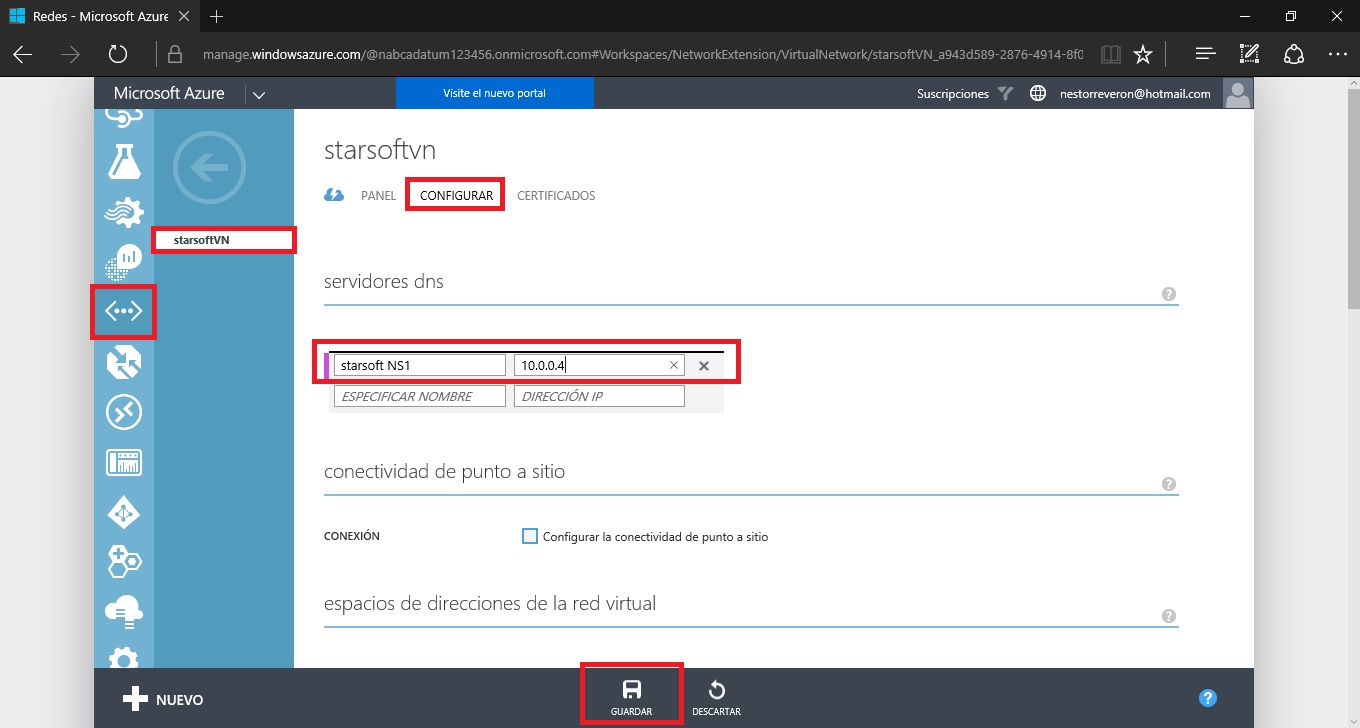Click the flask-shaped sidebar icon
1360x728 pixels.
click(x=124, y=160)
